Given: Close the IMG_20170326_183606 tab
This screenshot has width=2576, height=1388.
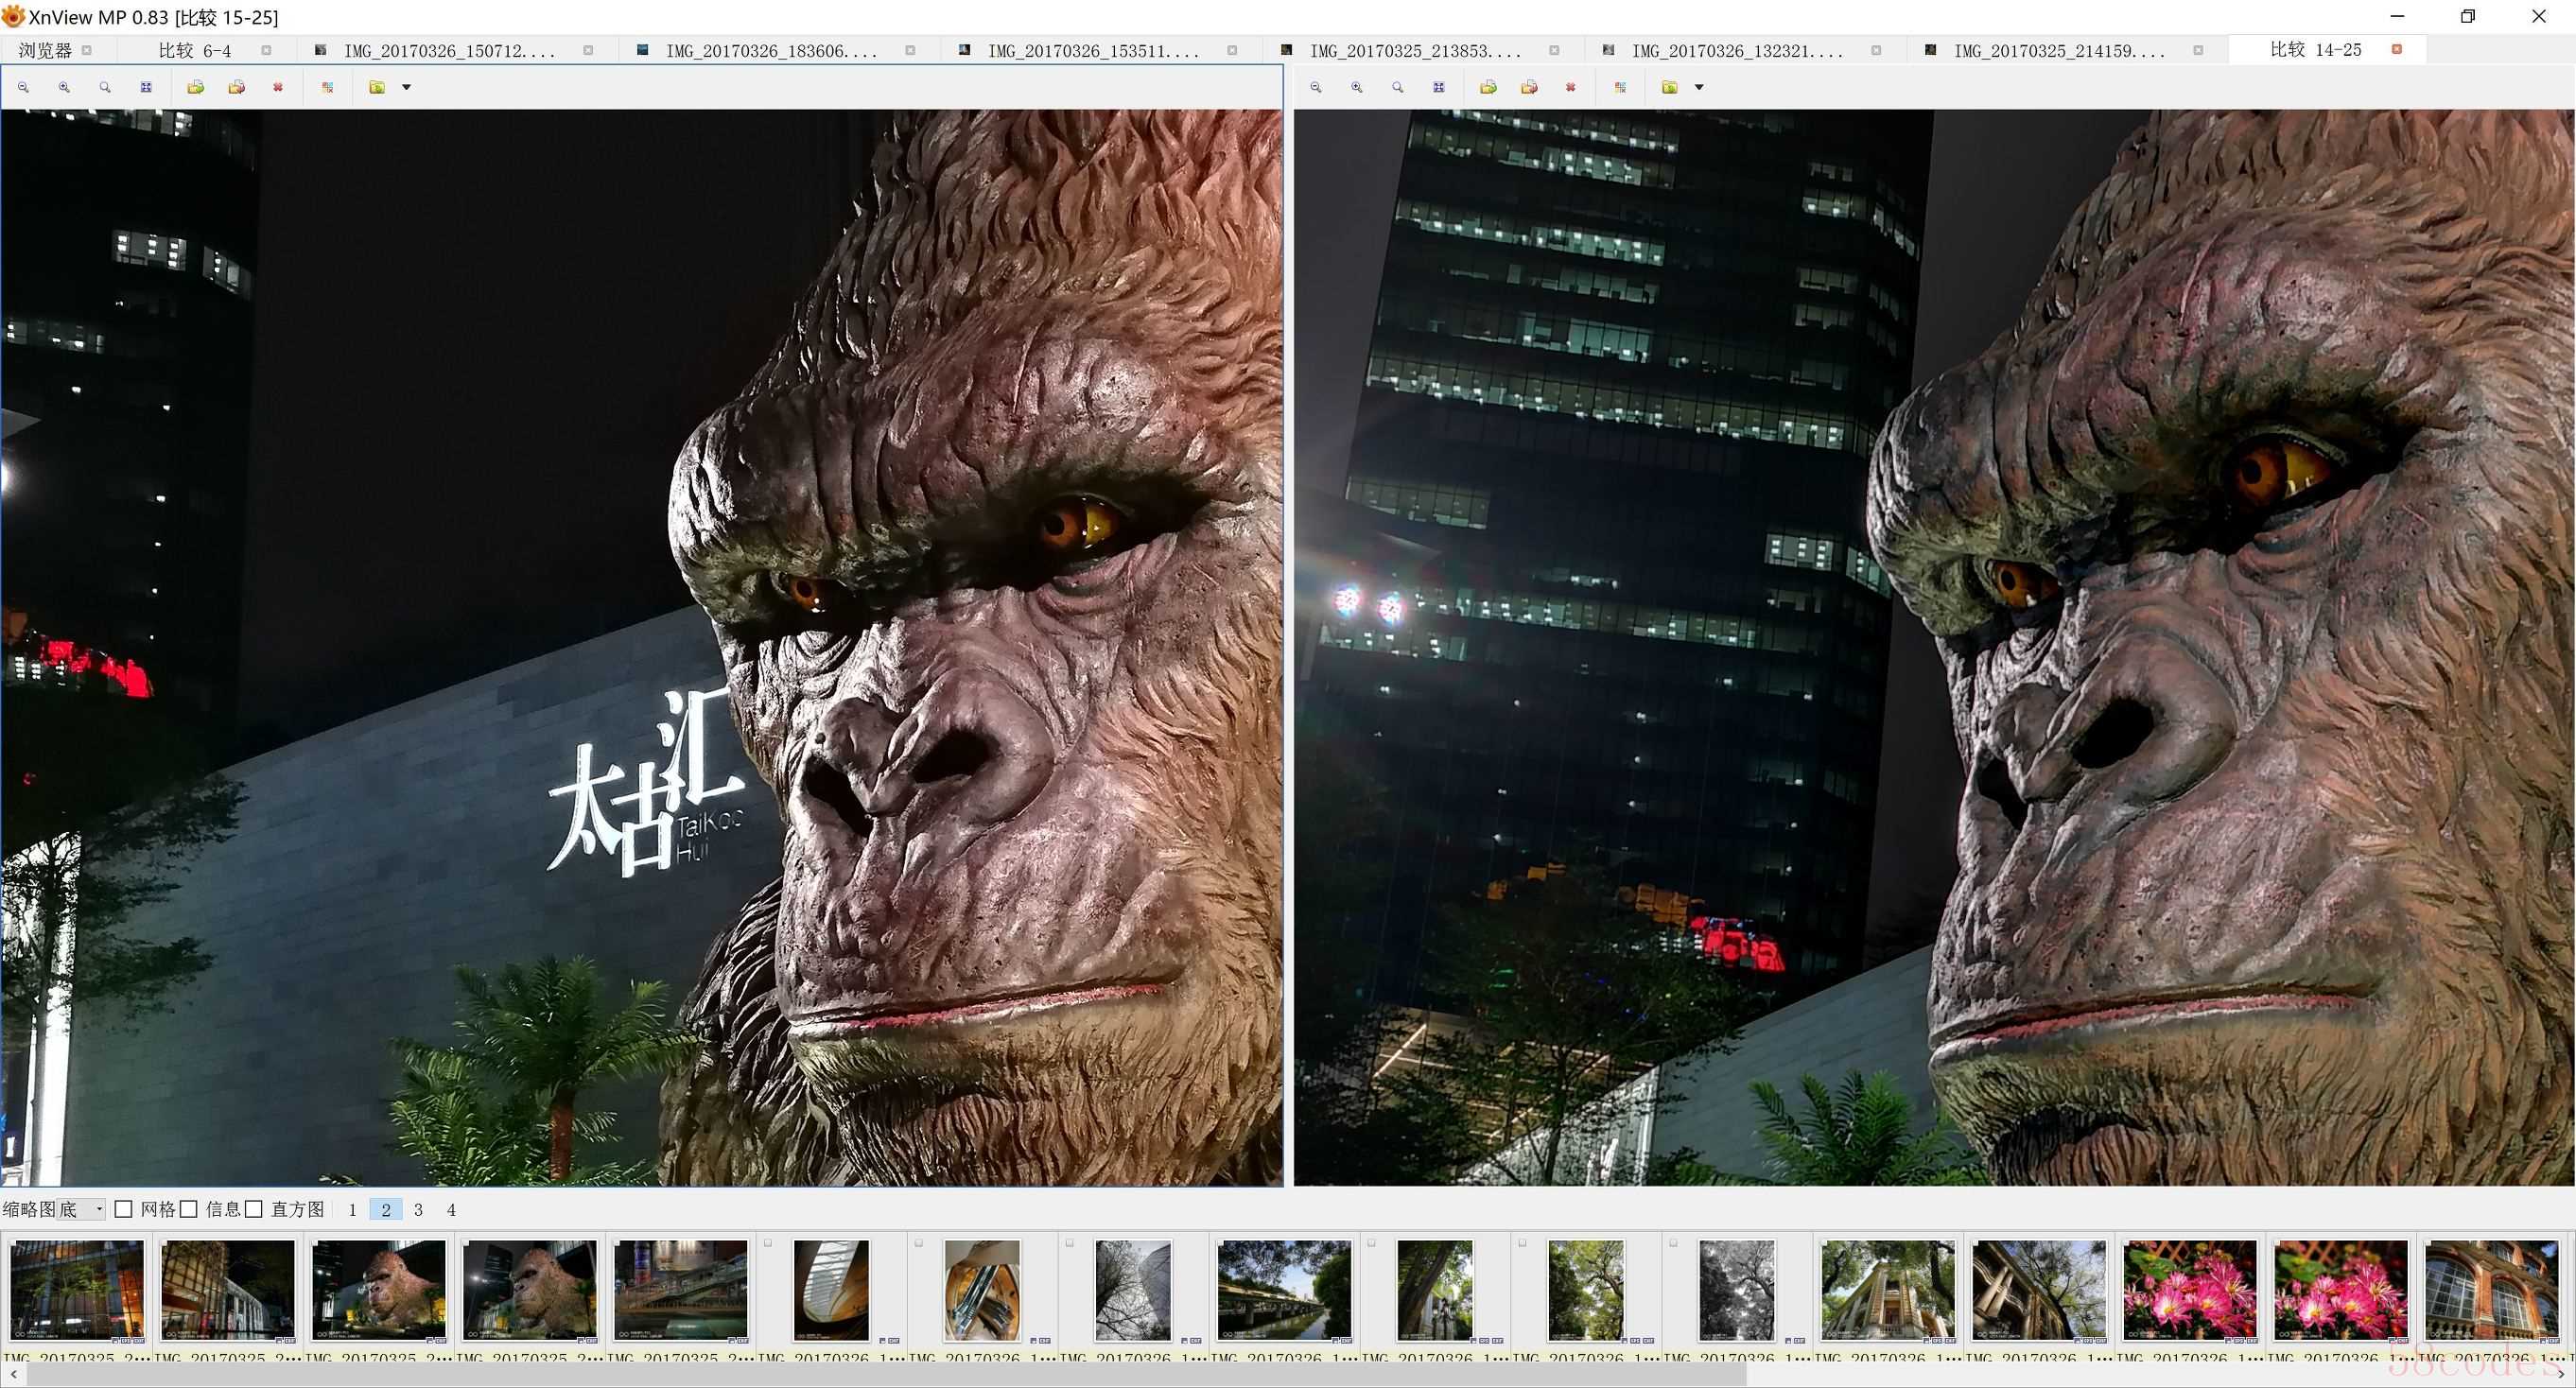Looking at the screenshot, I should point(910,50).
